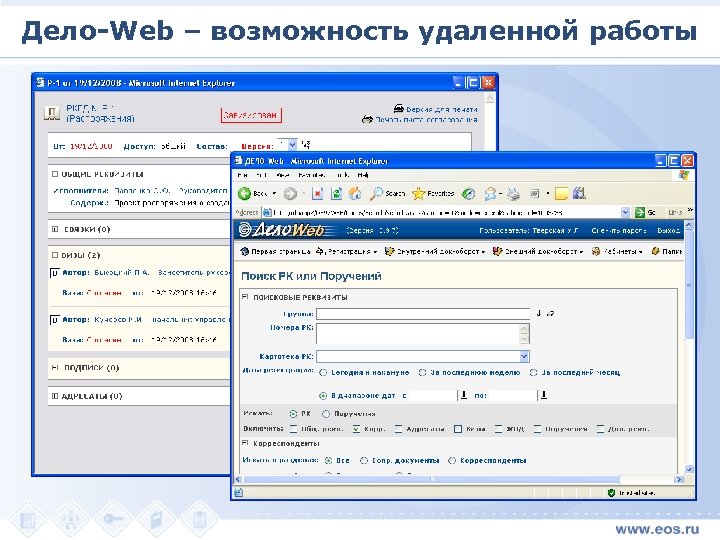Click the yellow note icon in IE toolbar
This screenshot has width=720, height=540.
pos(561,194)
